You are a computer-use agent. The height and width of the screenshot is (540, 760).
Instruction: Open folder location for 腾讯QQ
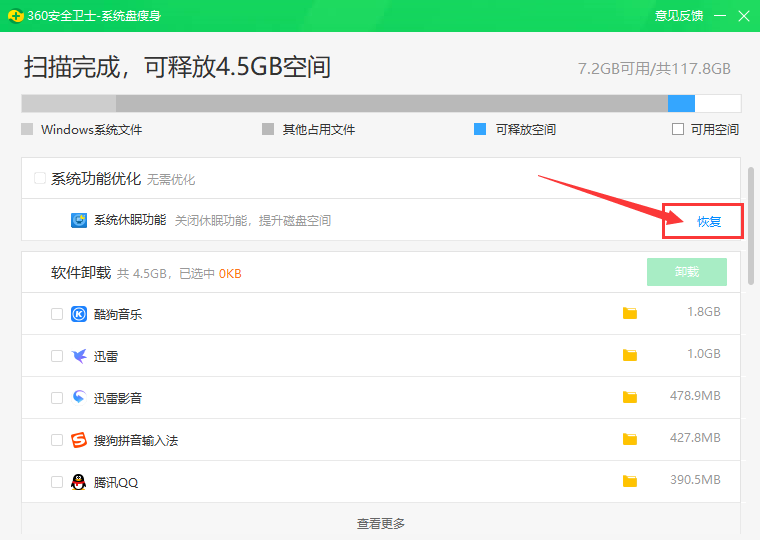(630, 481)
